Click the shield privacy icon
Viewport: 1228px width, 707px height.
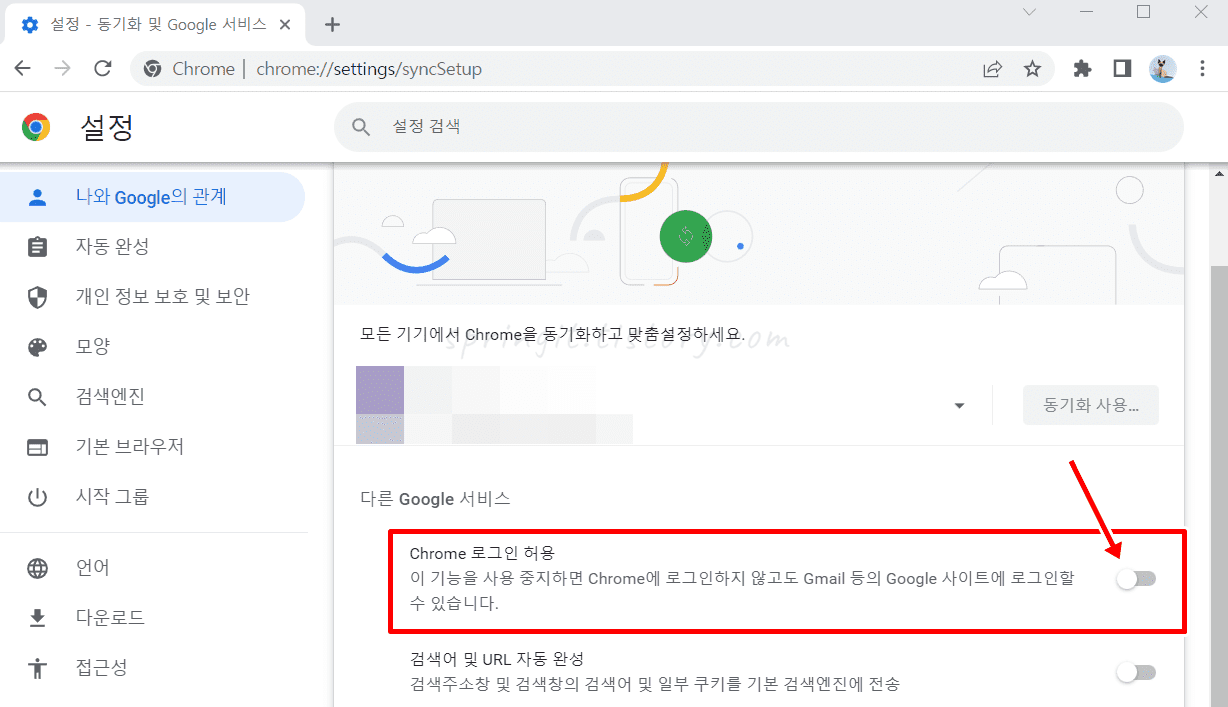click(37, 297)
